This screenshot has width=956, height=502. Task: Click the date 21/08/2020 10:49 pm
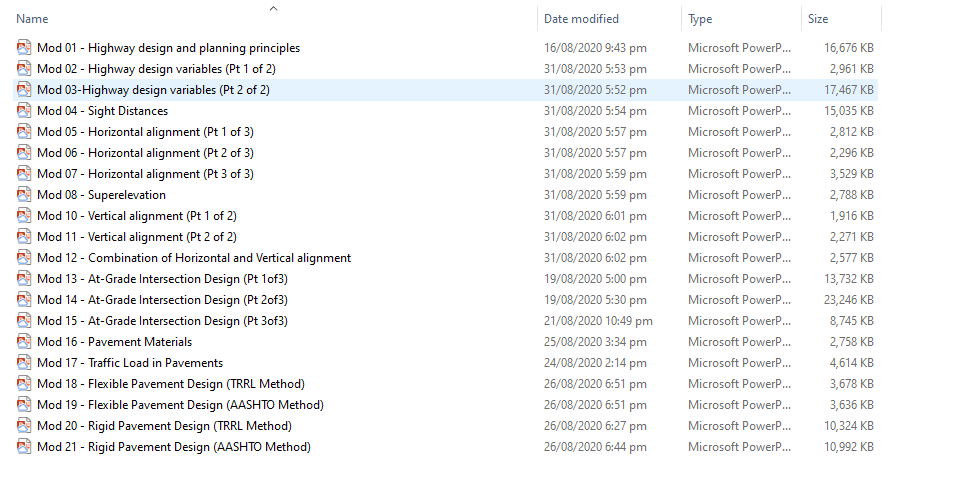tap(598, 321)
